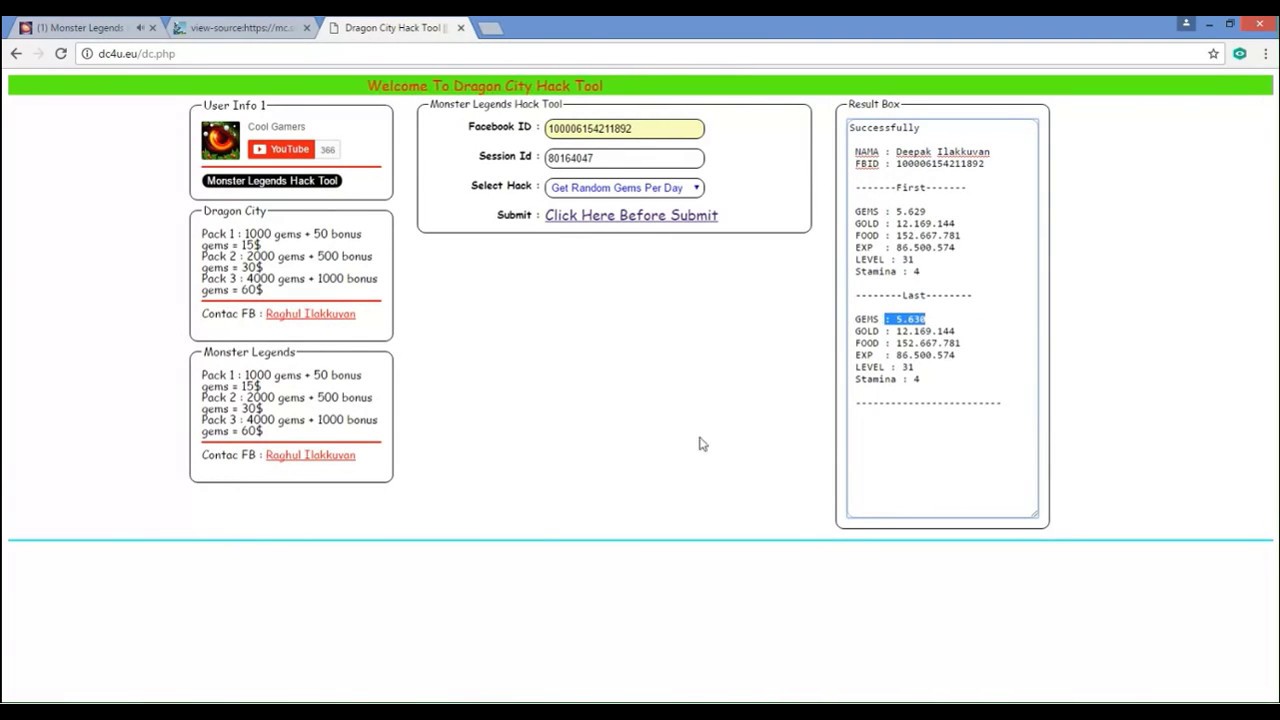Click the Cool Gamers channel avatar
This screenshot has height=720, width=1280.
coord(220,141)
